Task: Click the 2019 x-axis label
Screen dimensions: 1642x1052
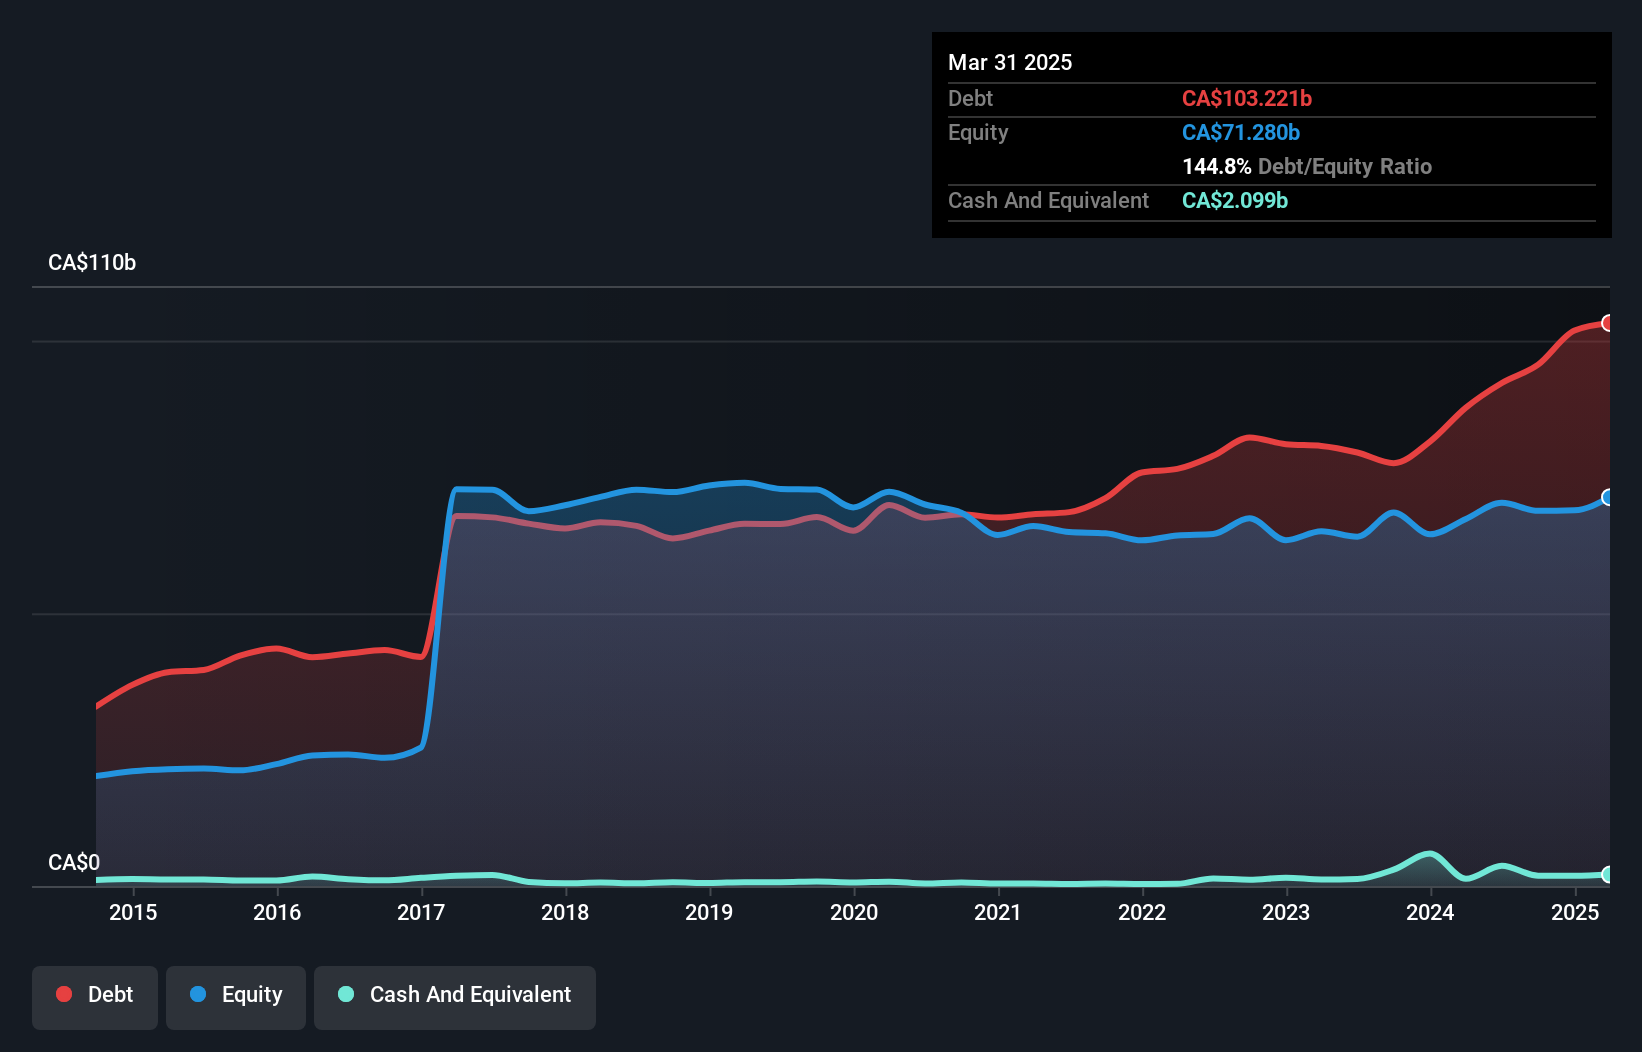Action: pos(709,912)
